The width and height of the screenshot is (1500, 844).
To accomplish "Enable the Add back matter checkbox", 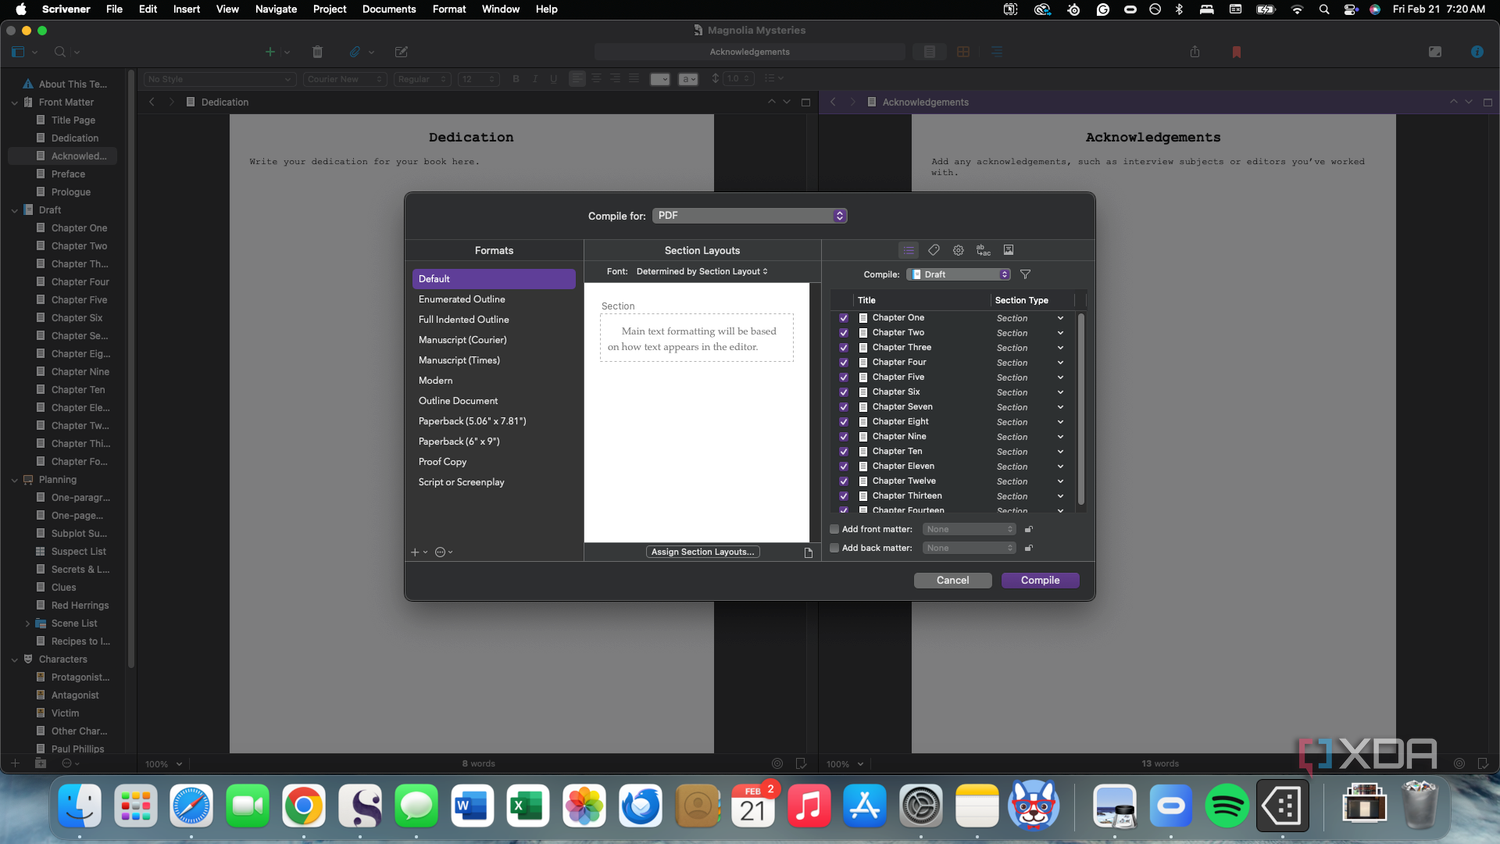I will coord(835,548).
